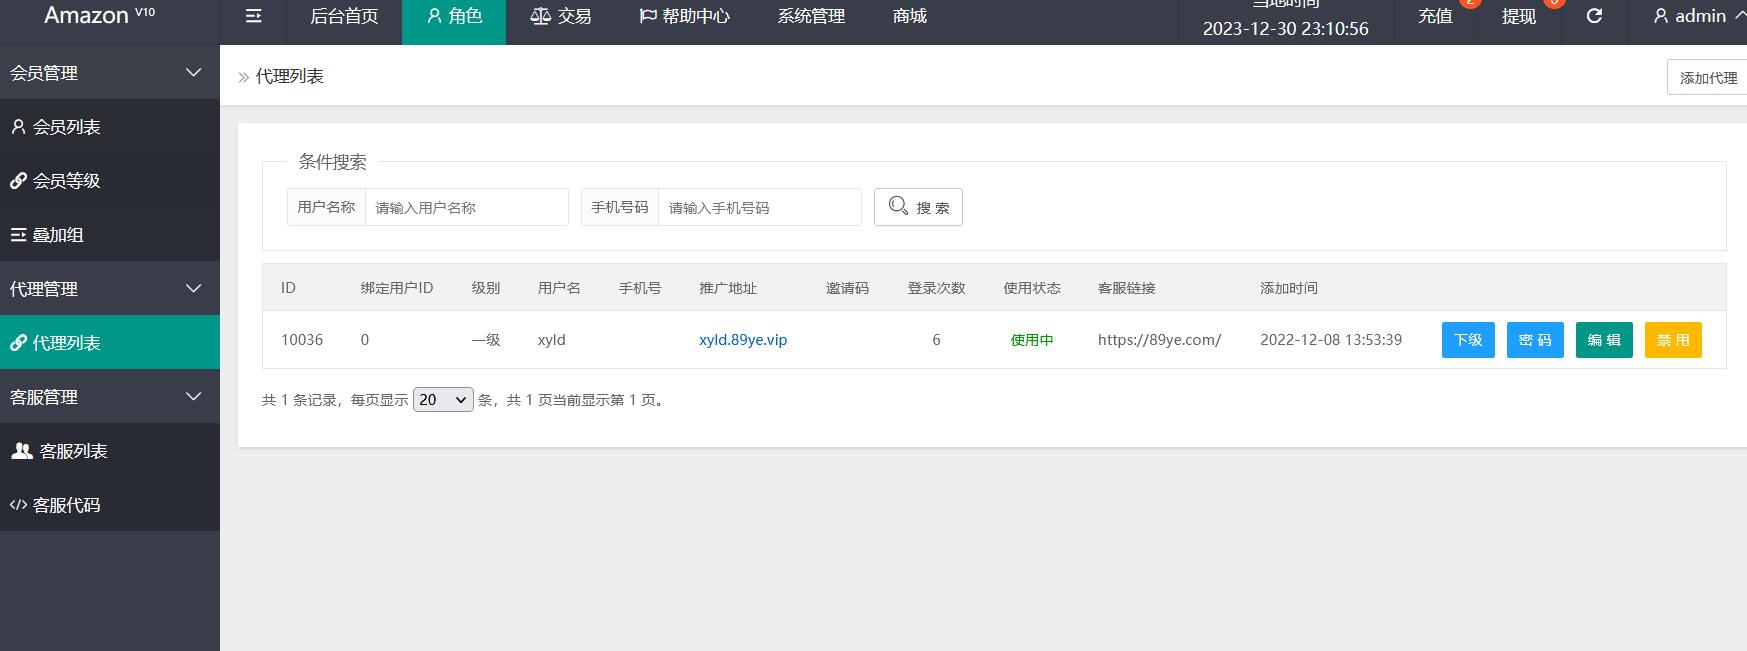Open 客服列表 in the sidebar

(x=110, y=451)
